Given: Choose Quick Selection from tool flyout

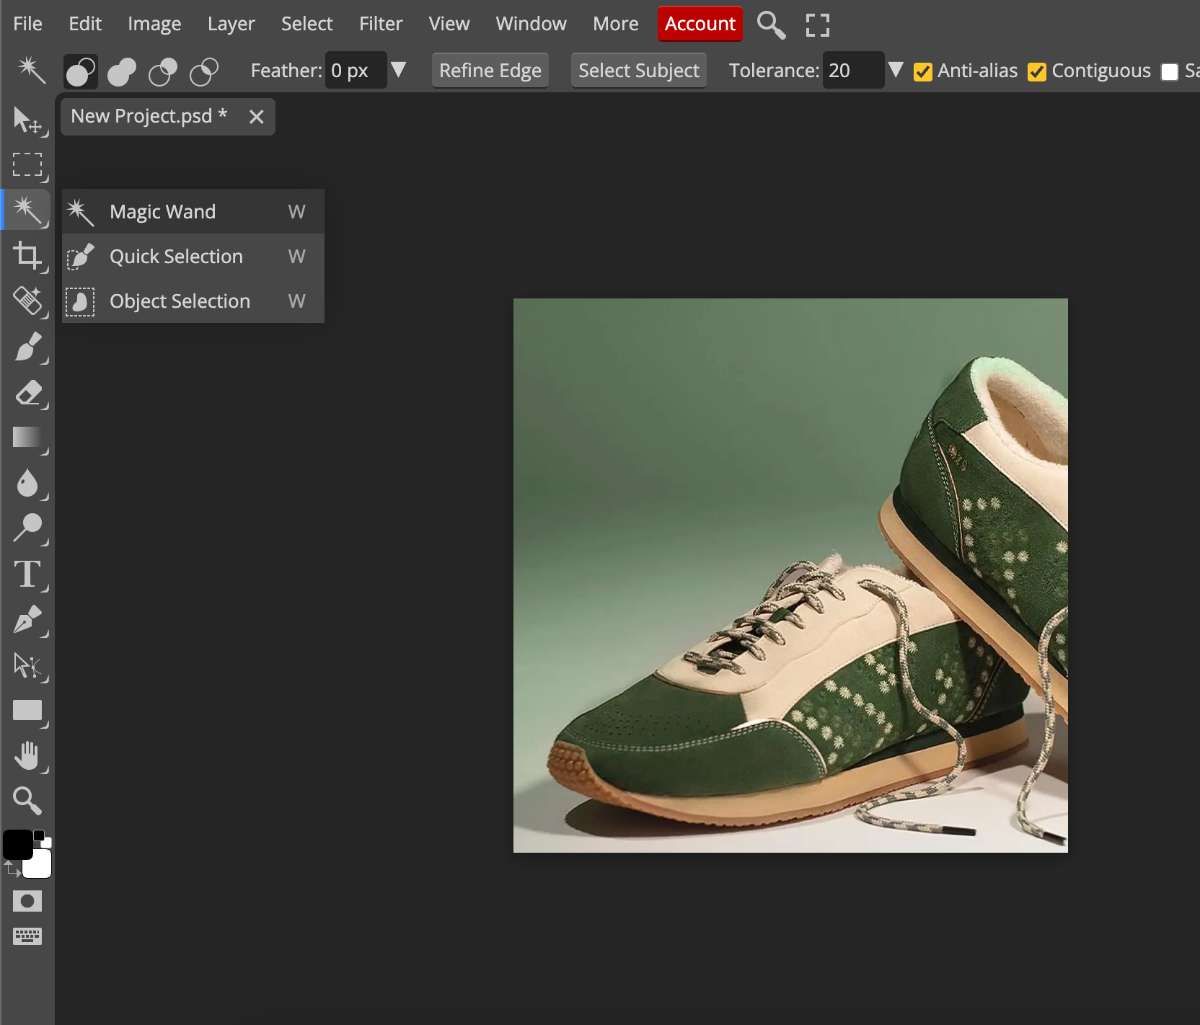Looking at the screenshot, I should pyautogui.click(x=176, y=257).
